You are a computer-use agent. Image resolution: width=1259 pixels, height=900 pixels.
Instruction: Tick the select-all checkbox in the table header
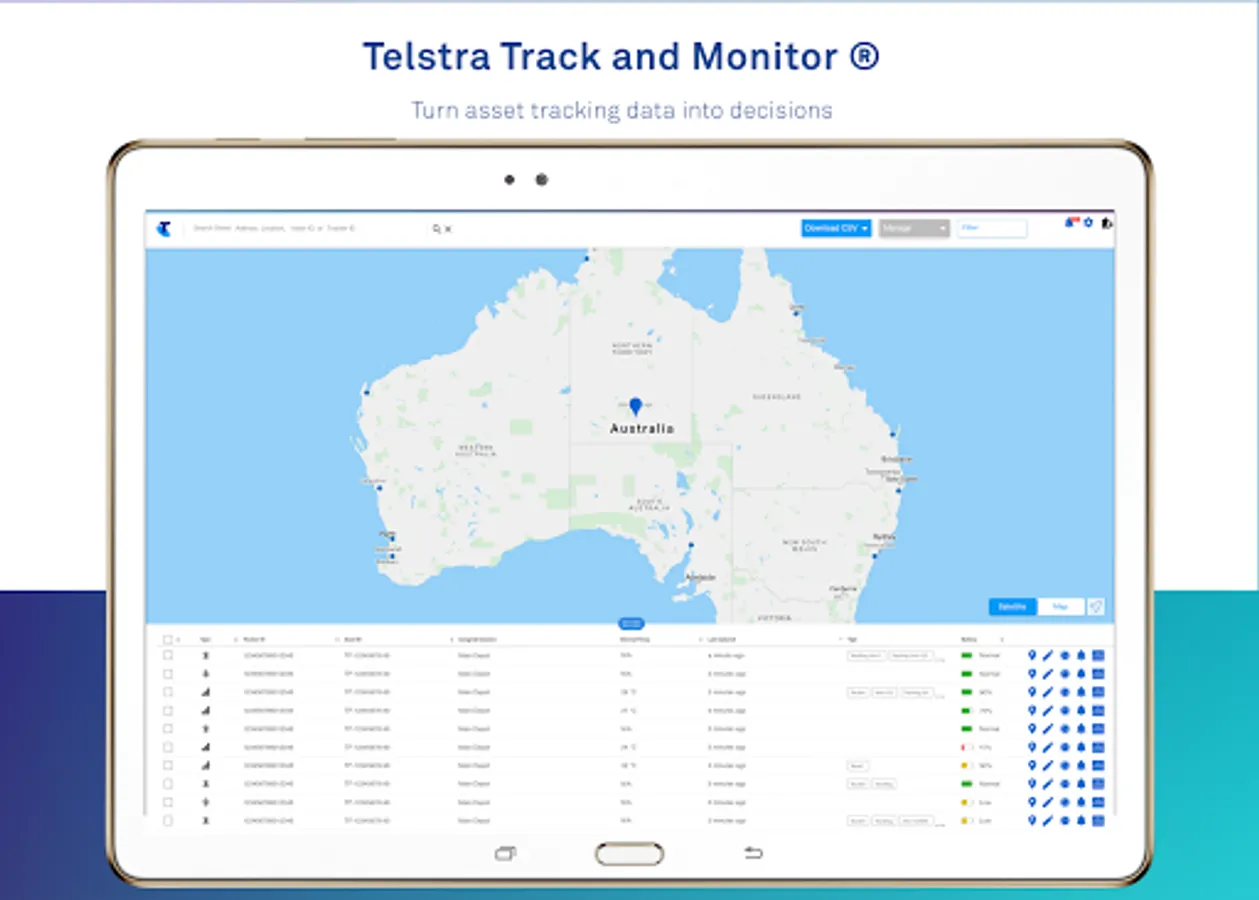click(x=168, y=639)
